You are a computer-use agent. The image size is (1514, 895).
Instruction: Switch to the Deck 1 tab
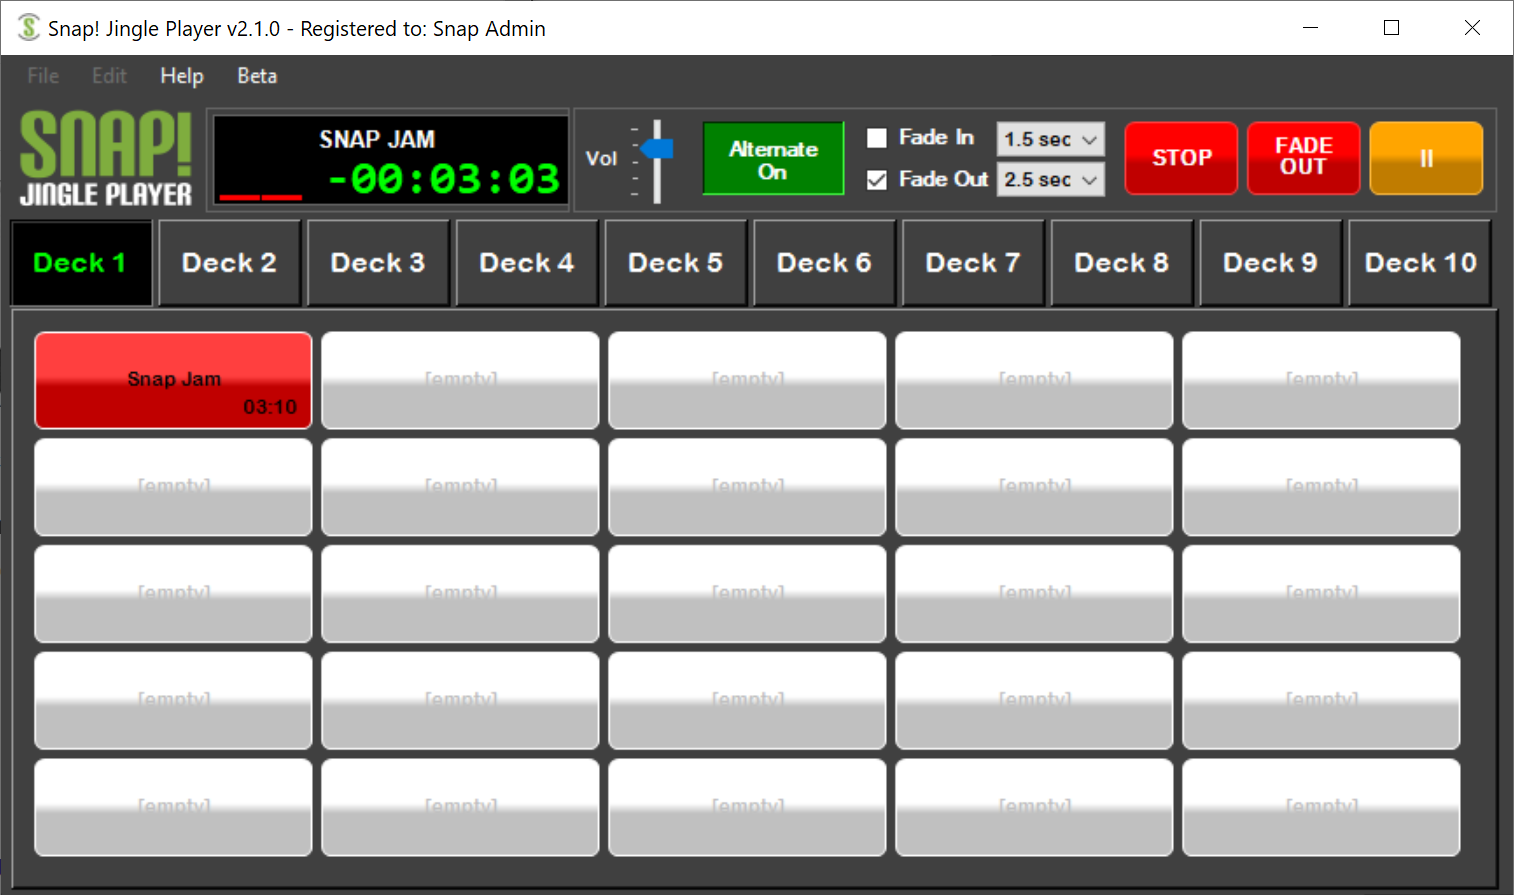[81, 263]
